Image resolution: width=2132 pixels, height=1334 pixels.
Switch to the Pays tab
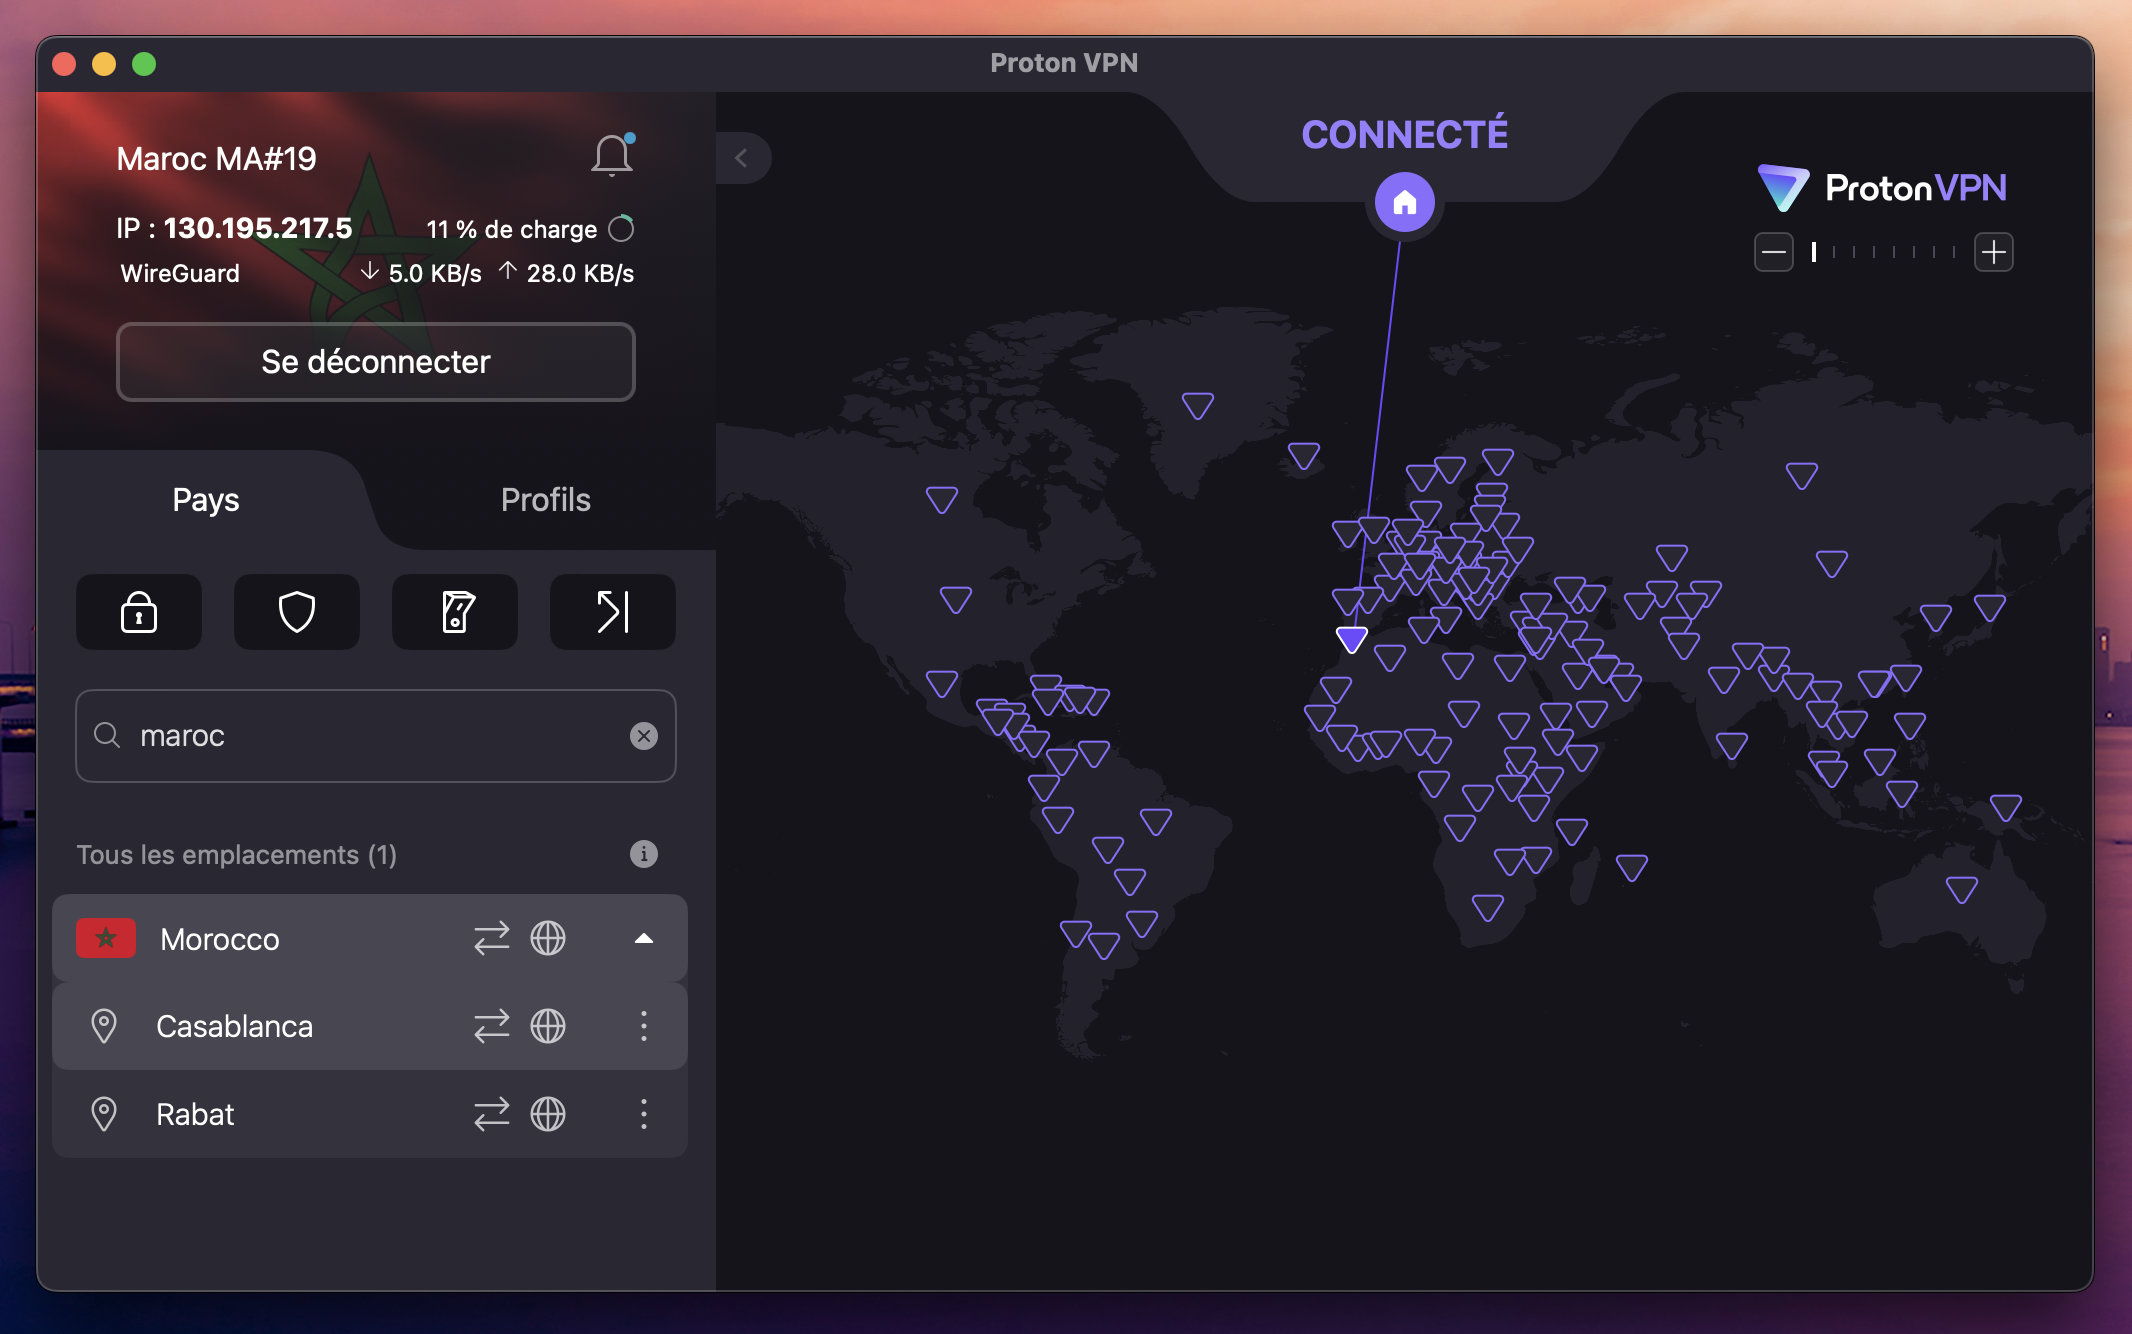pos(206,500)
